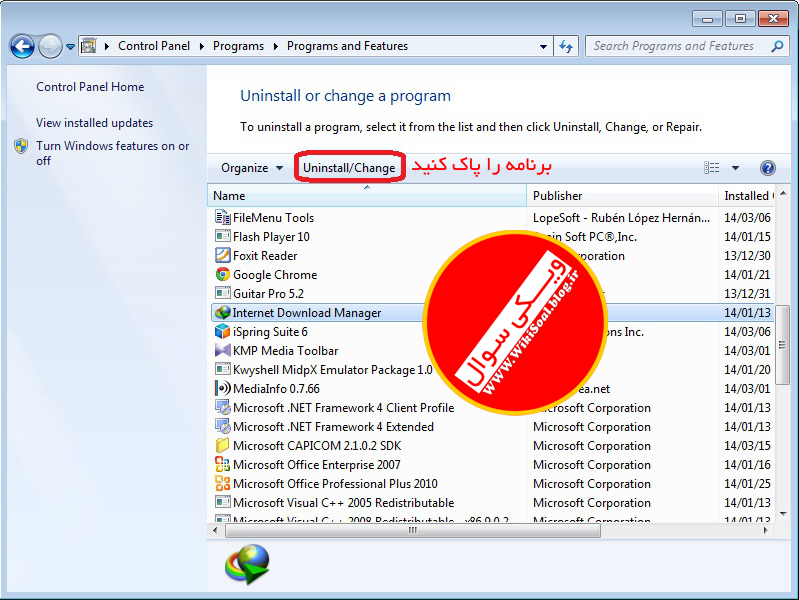Click the Visual C++ 2005 Redistributable icon

[x=222, y=502]
